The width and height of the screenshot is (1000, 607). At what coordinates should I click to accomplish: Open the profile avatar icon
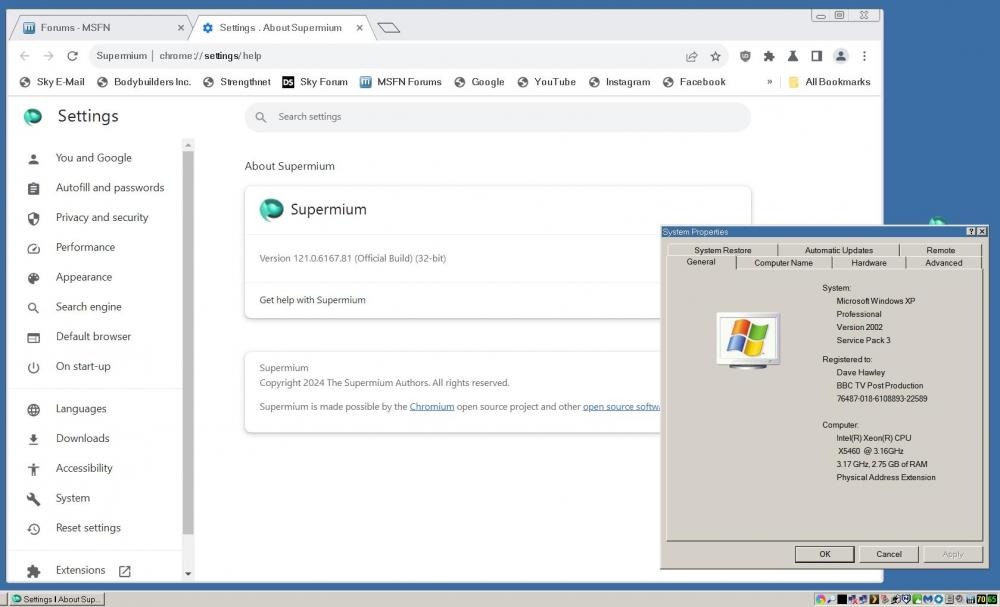841,56
